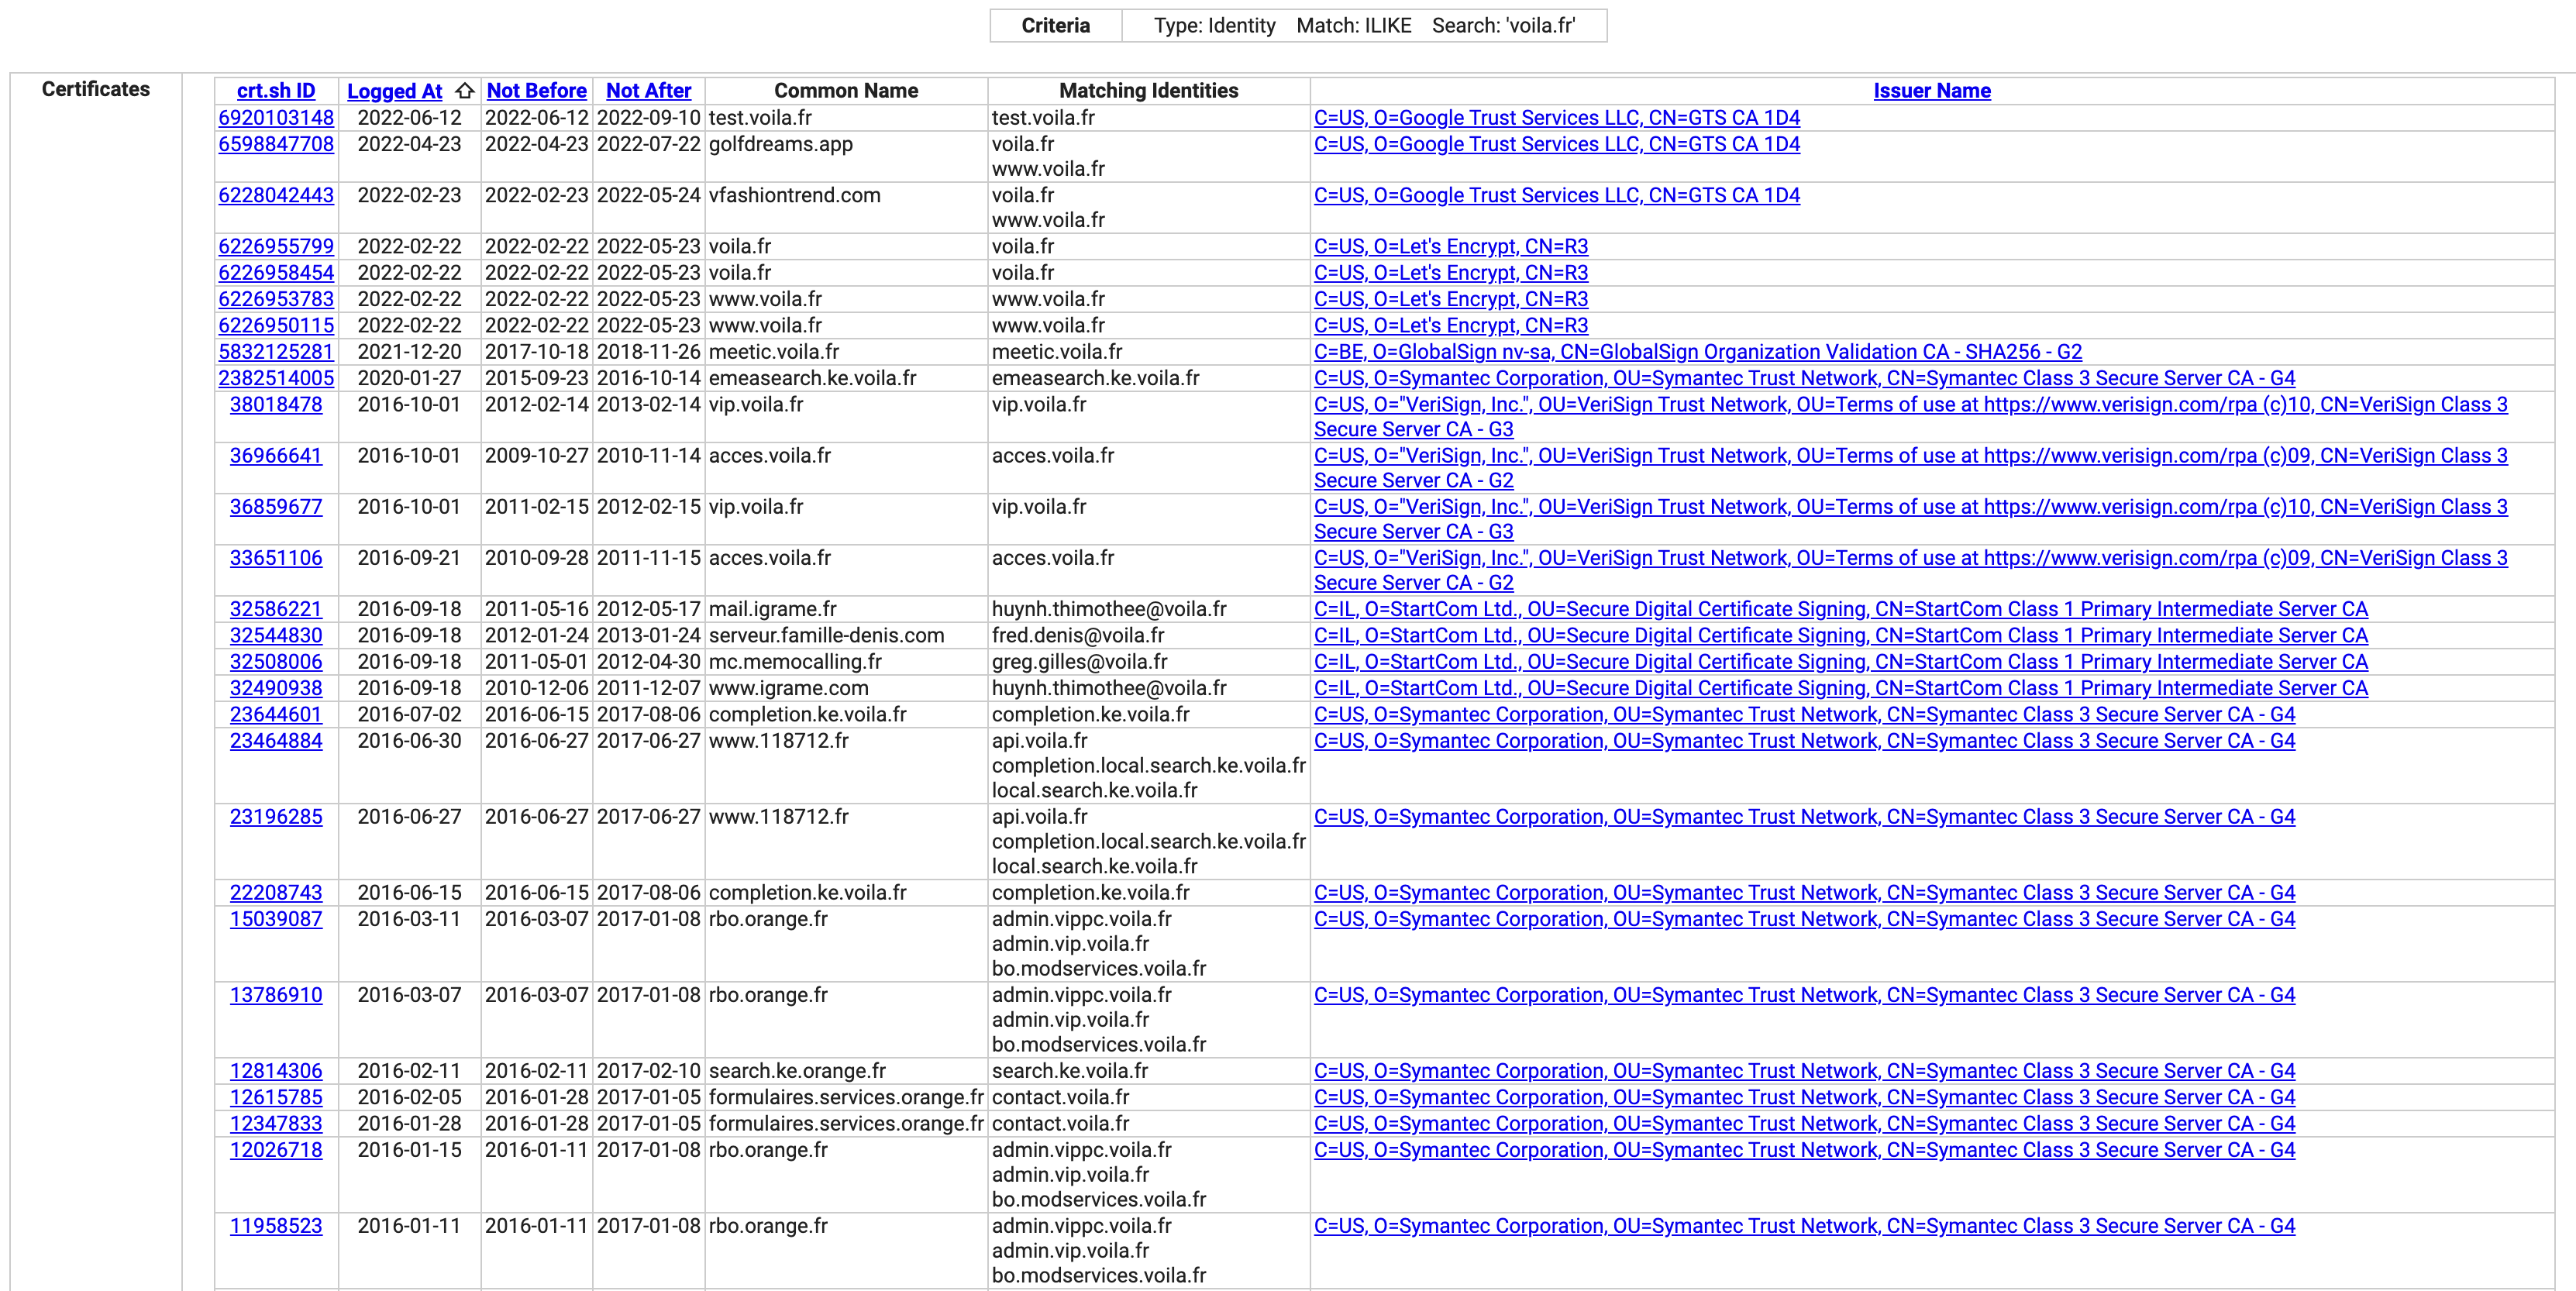Open certificate ID 5832125281
This screenshot has height=1291, width=2576.
coord(276,352)
